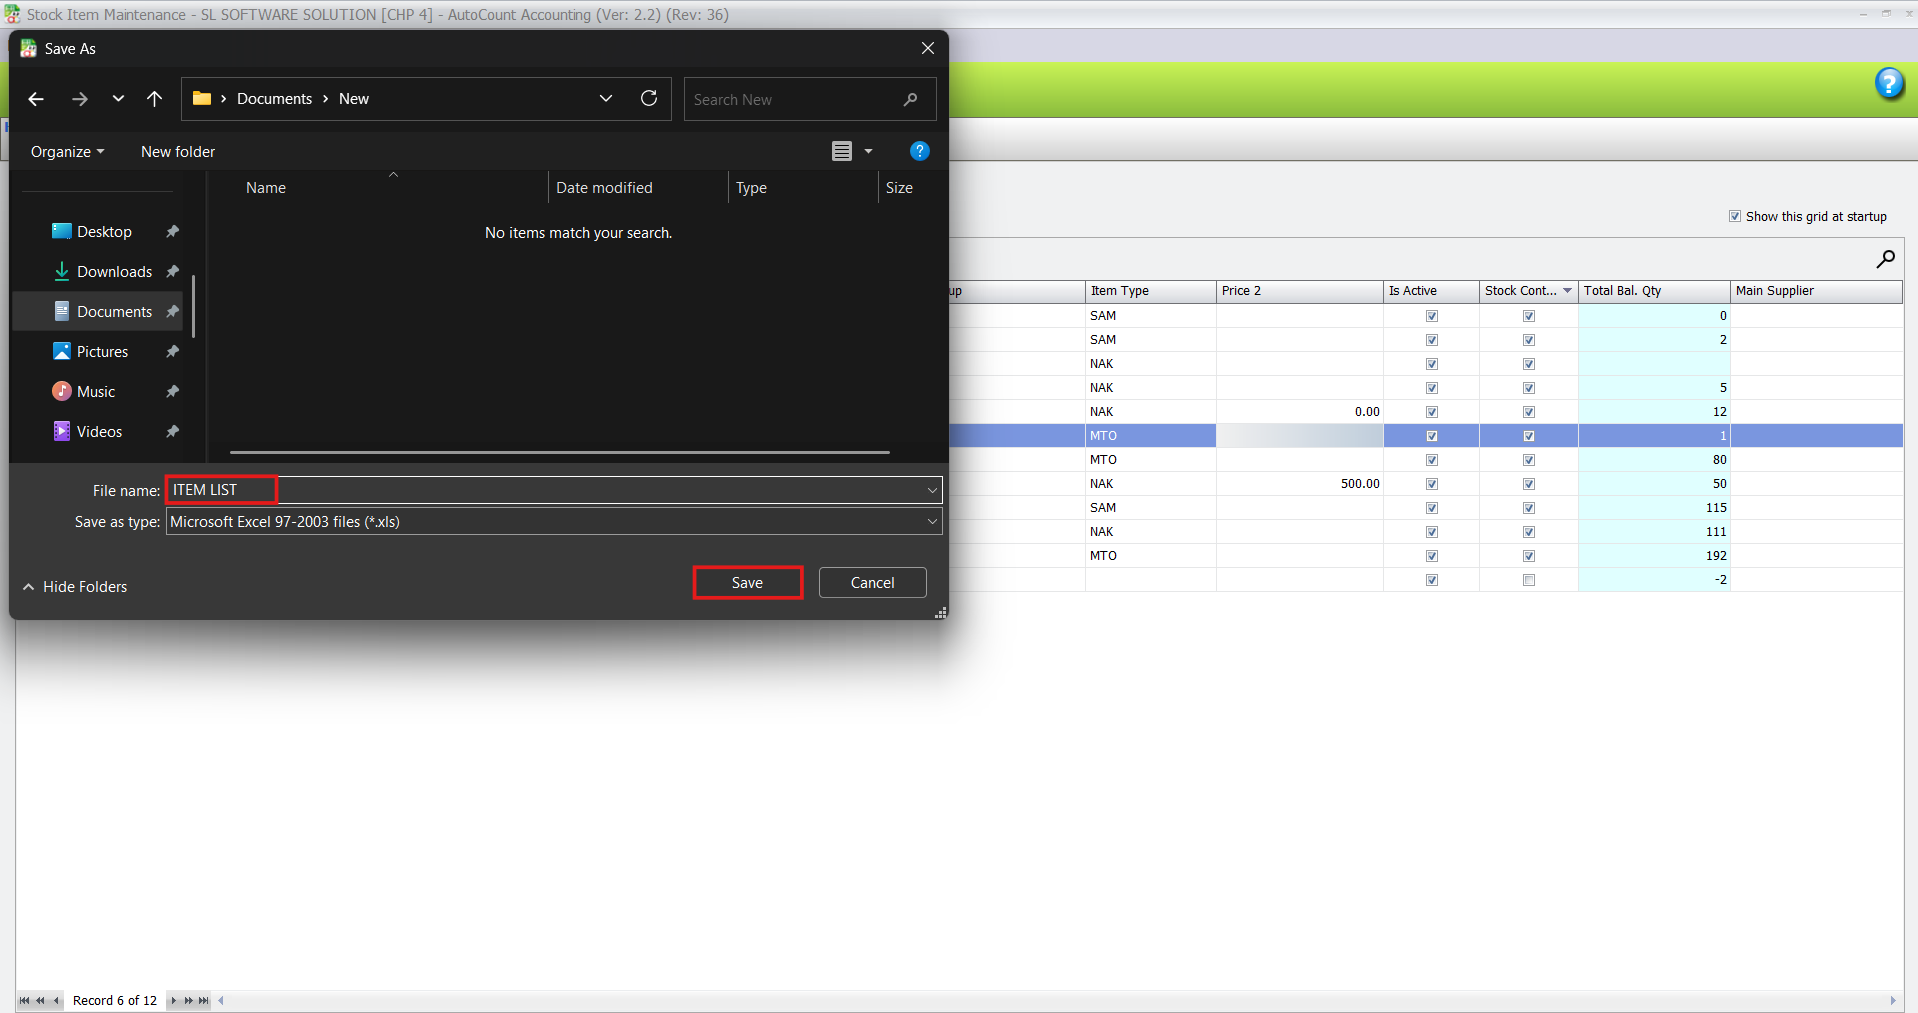Click the blue help icon in dialog toolbar

pos(919,151)
